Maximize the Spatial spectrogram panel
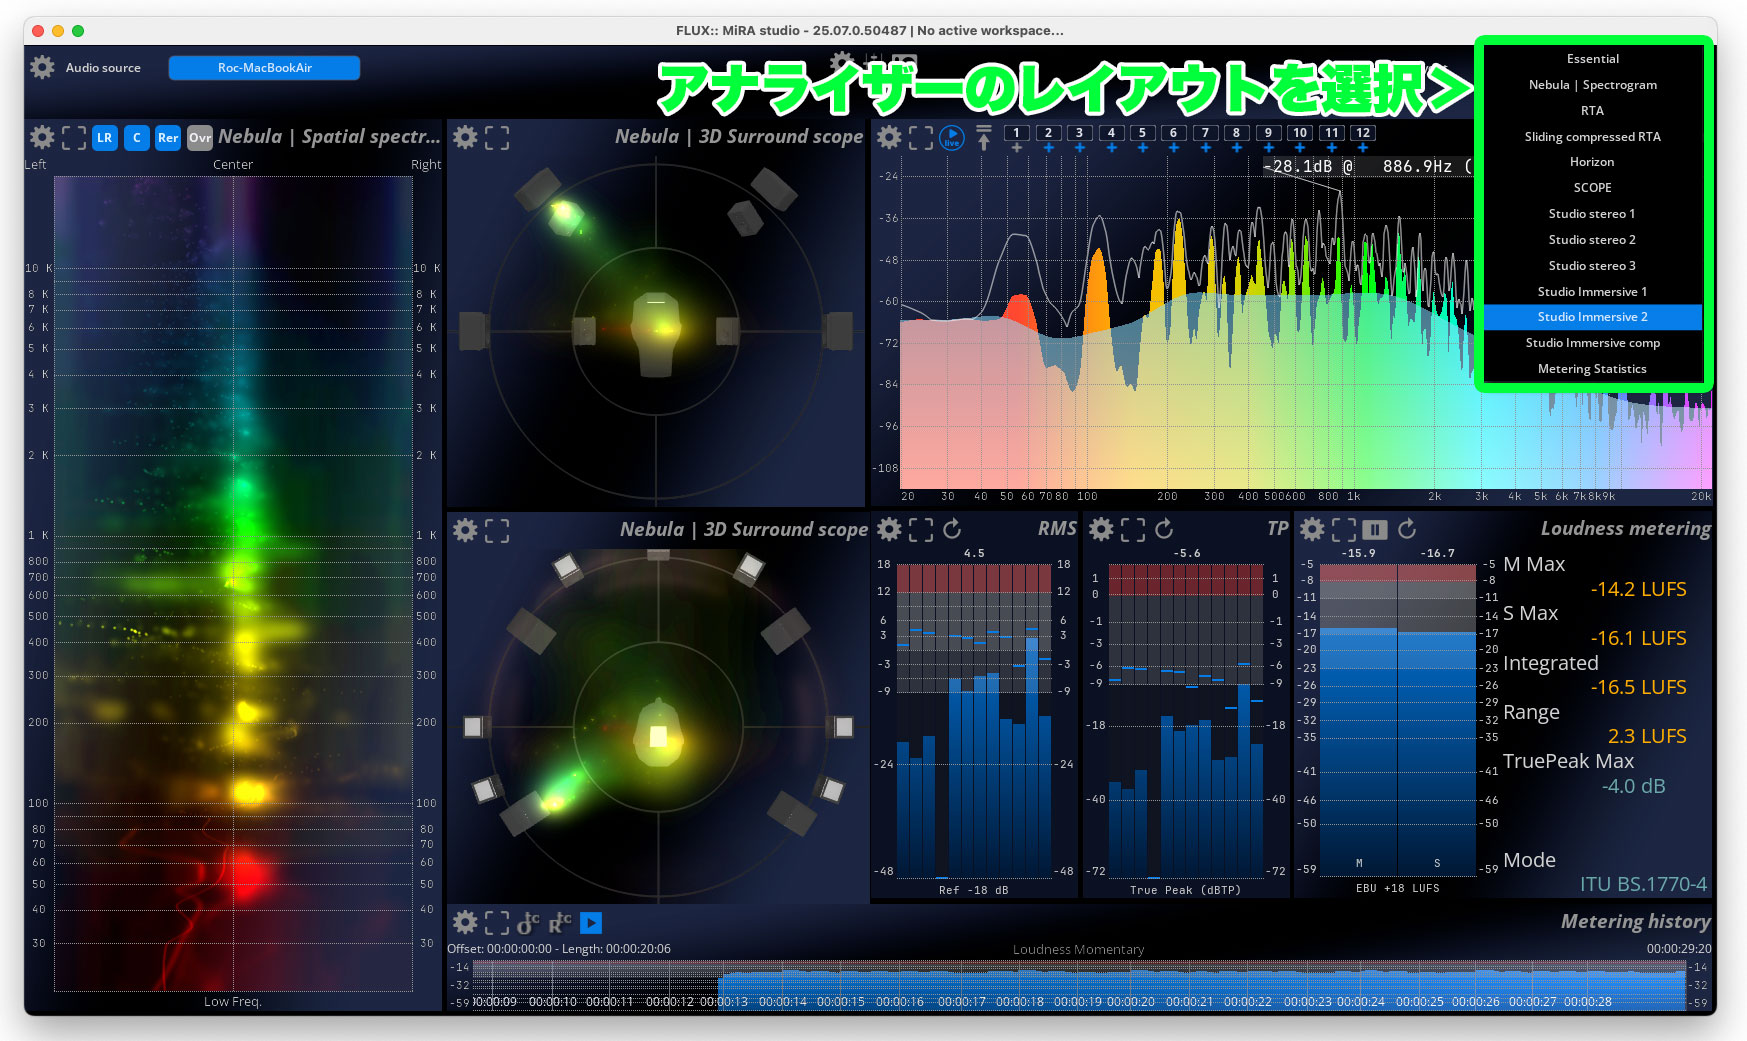This screenshot has height=1041, width=1747. click(74, 138)
